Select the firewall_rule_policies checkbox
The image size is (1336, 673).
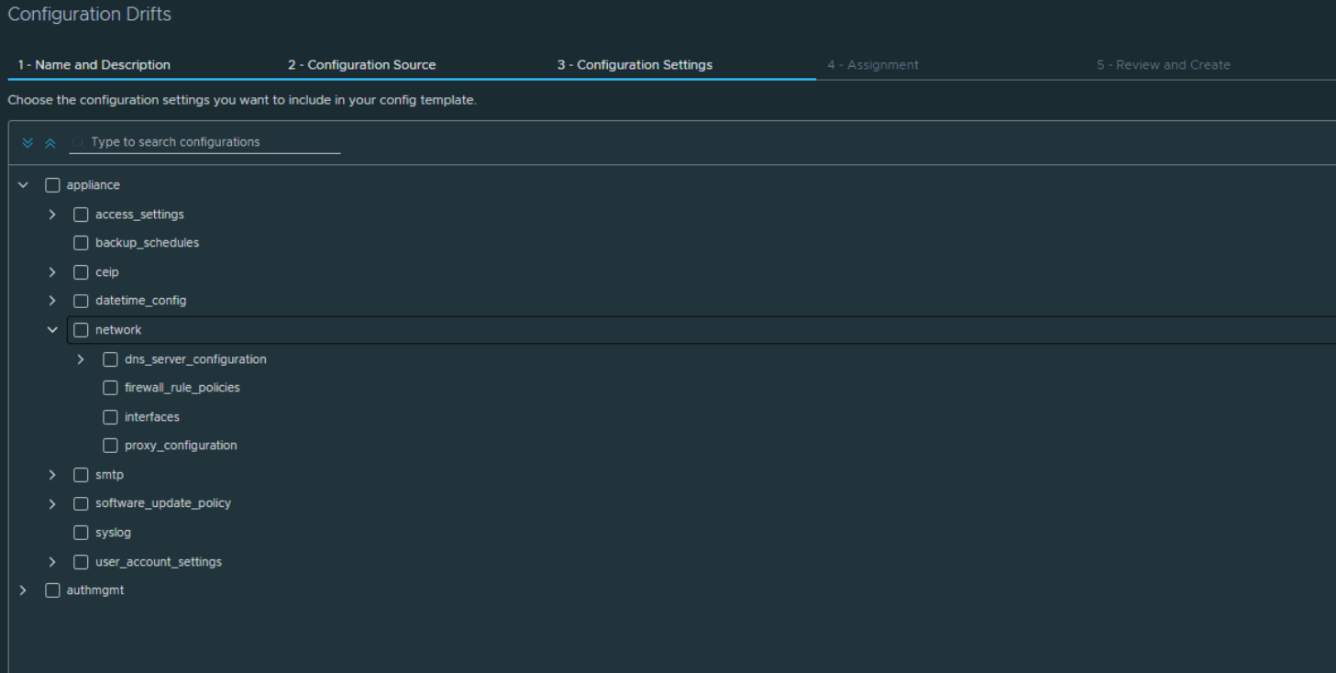pos(110,387)
